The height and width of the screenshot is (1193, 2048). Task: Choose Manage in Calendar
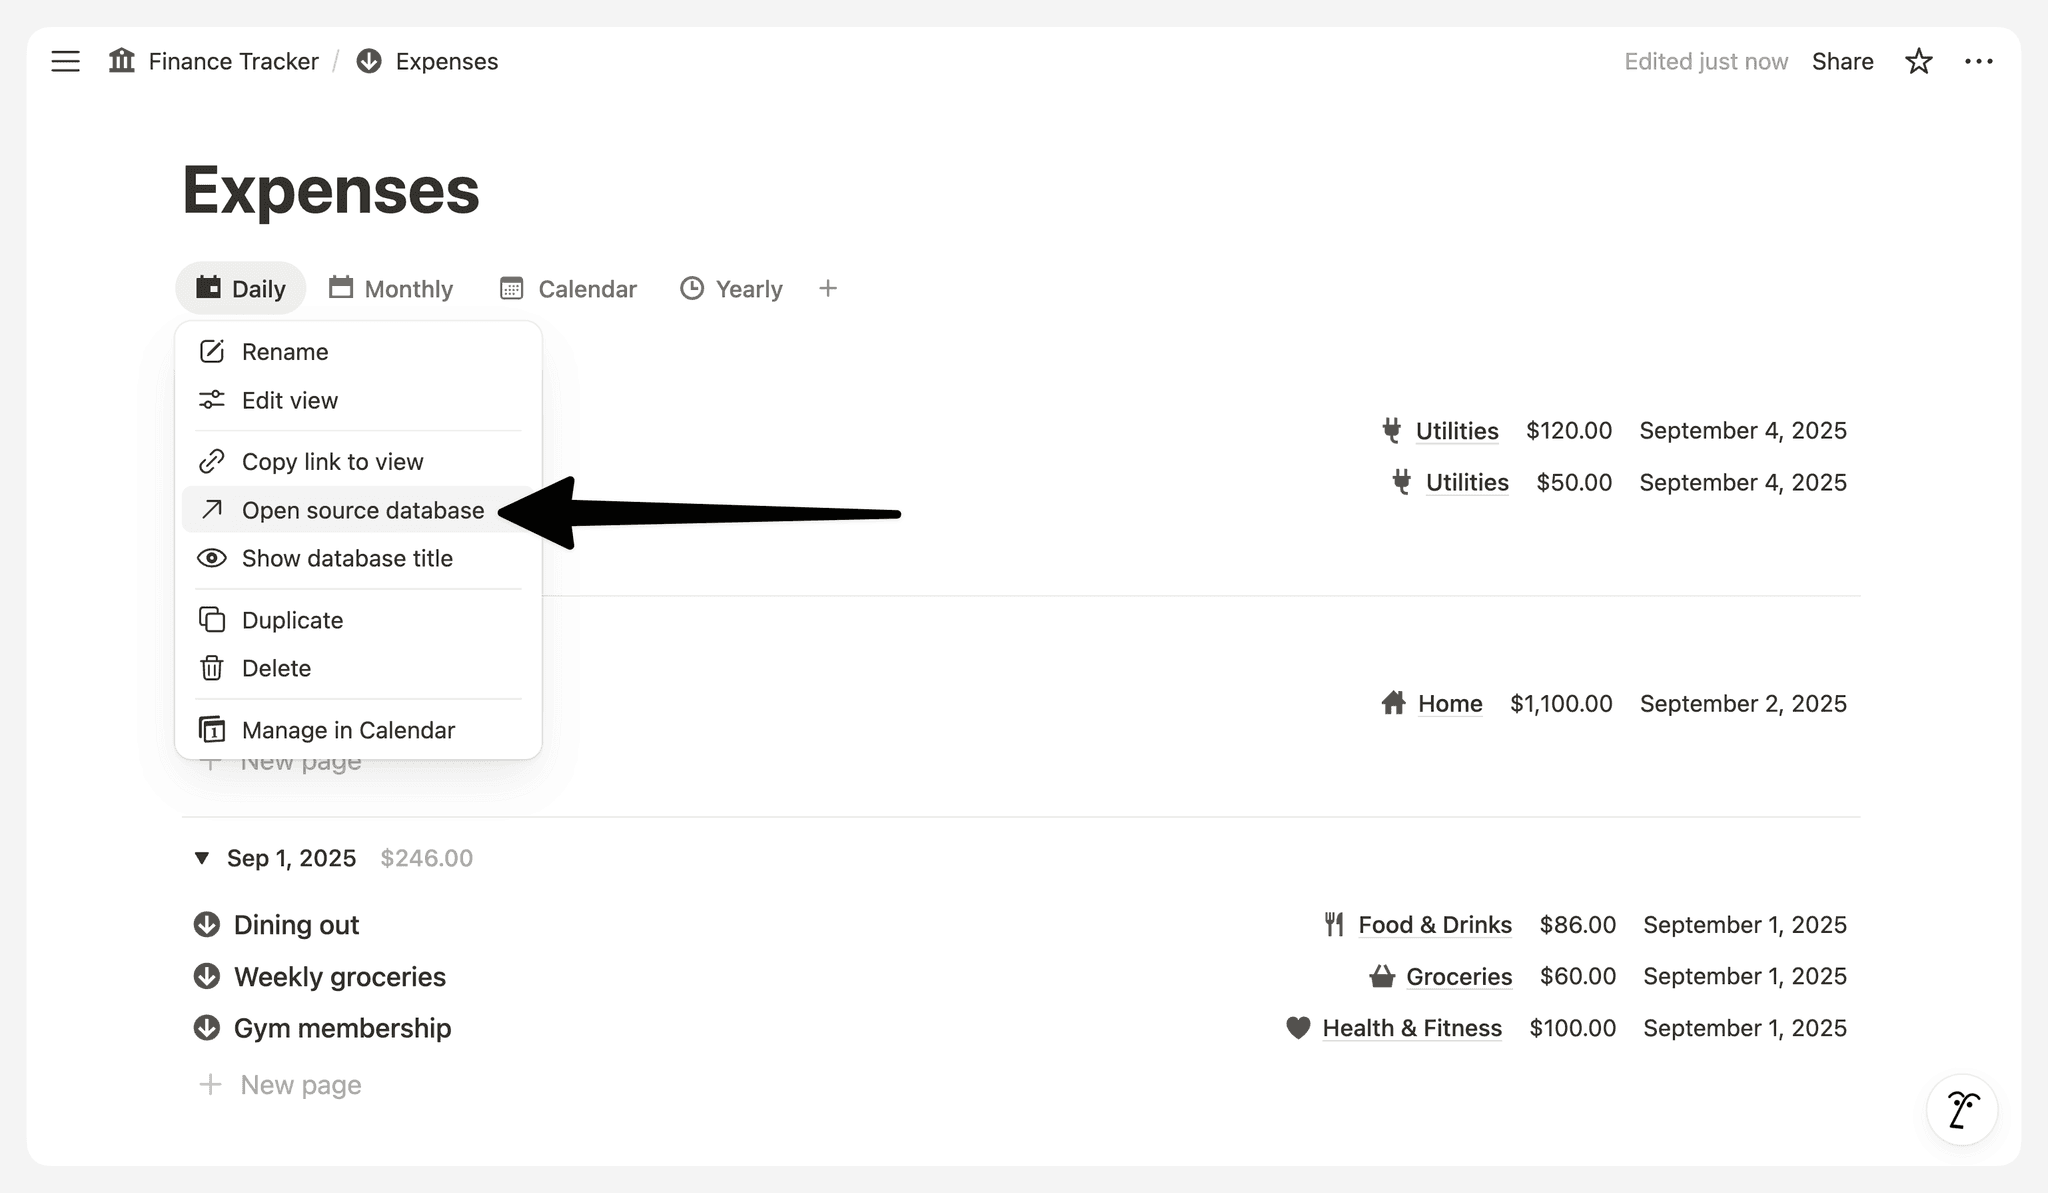347,729
